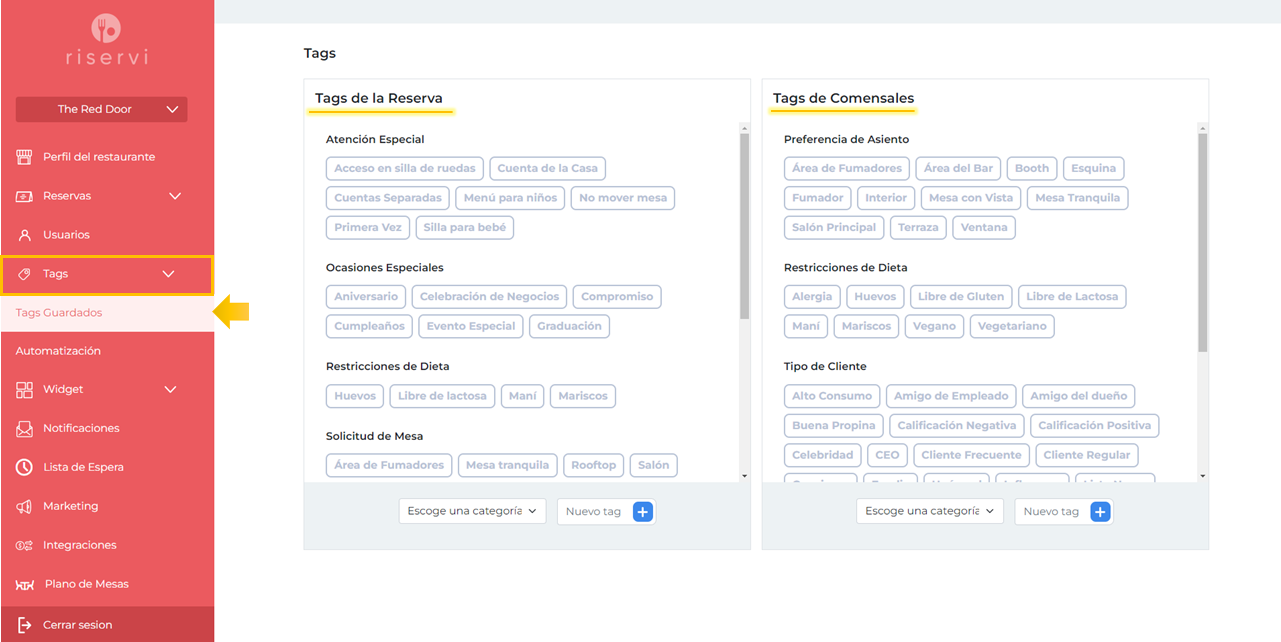The width and height of the screenshot is (1281, 642).
Task: Select tag Primera Vez
Action: (x=368, y=227)
